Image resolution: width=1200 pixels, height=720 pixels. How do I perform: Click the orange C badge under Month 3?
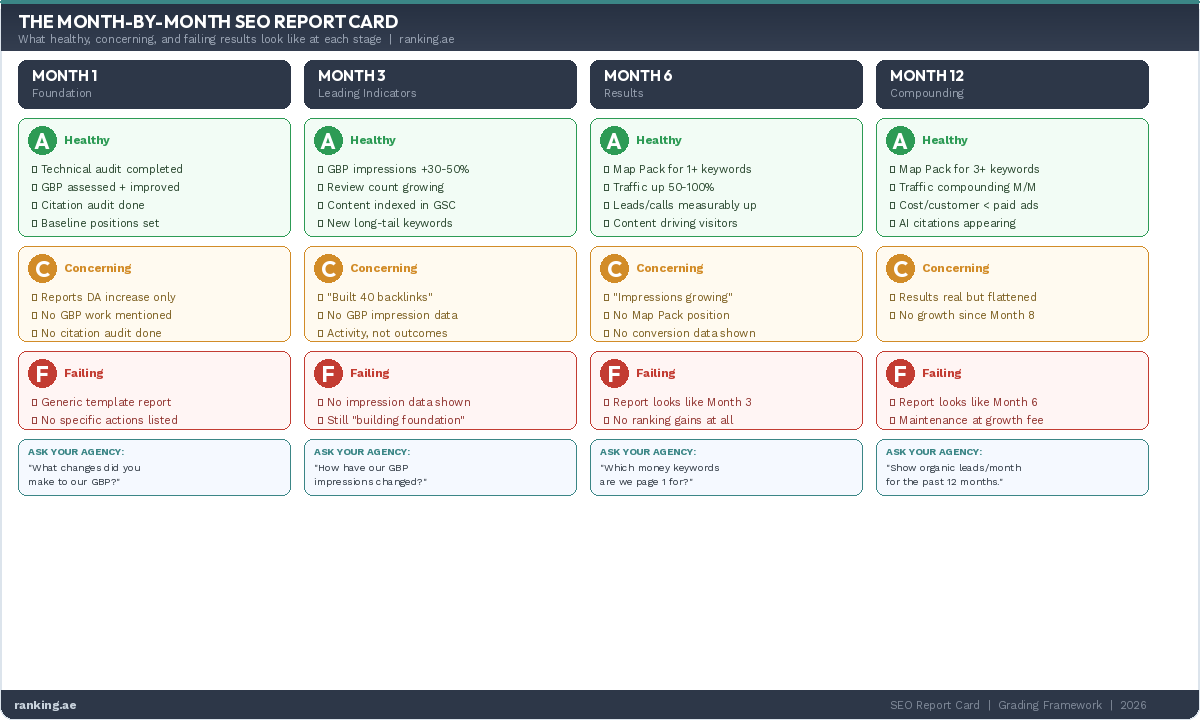[328, 269]
